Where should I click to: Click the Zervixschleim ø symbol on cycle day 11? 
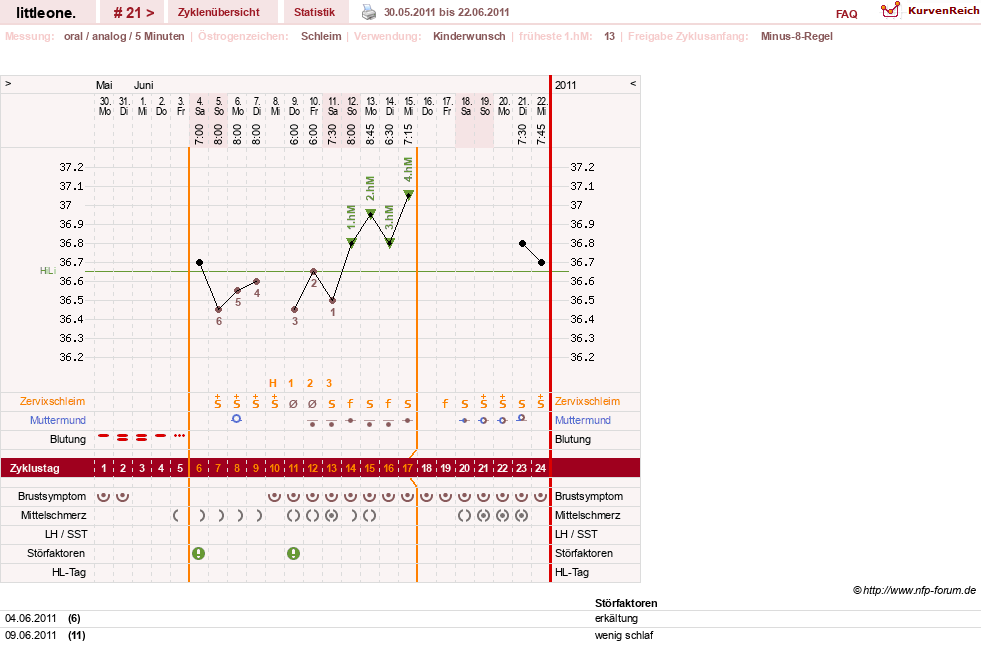tap(293, 404)
